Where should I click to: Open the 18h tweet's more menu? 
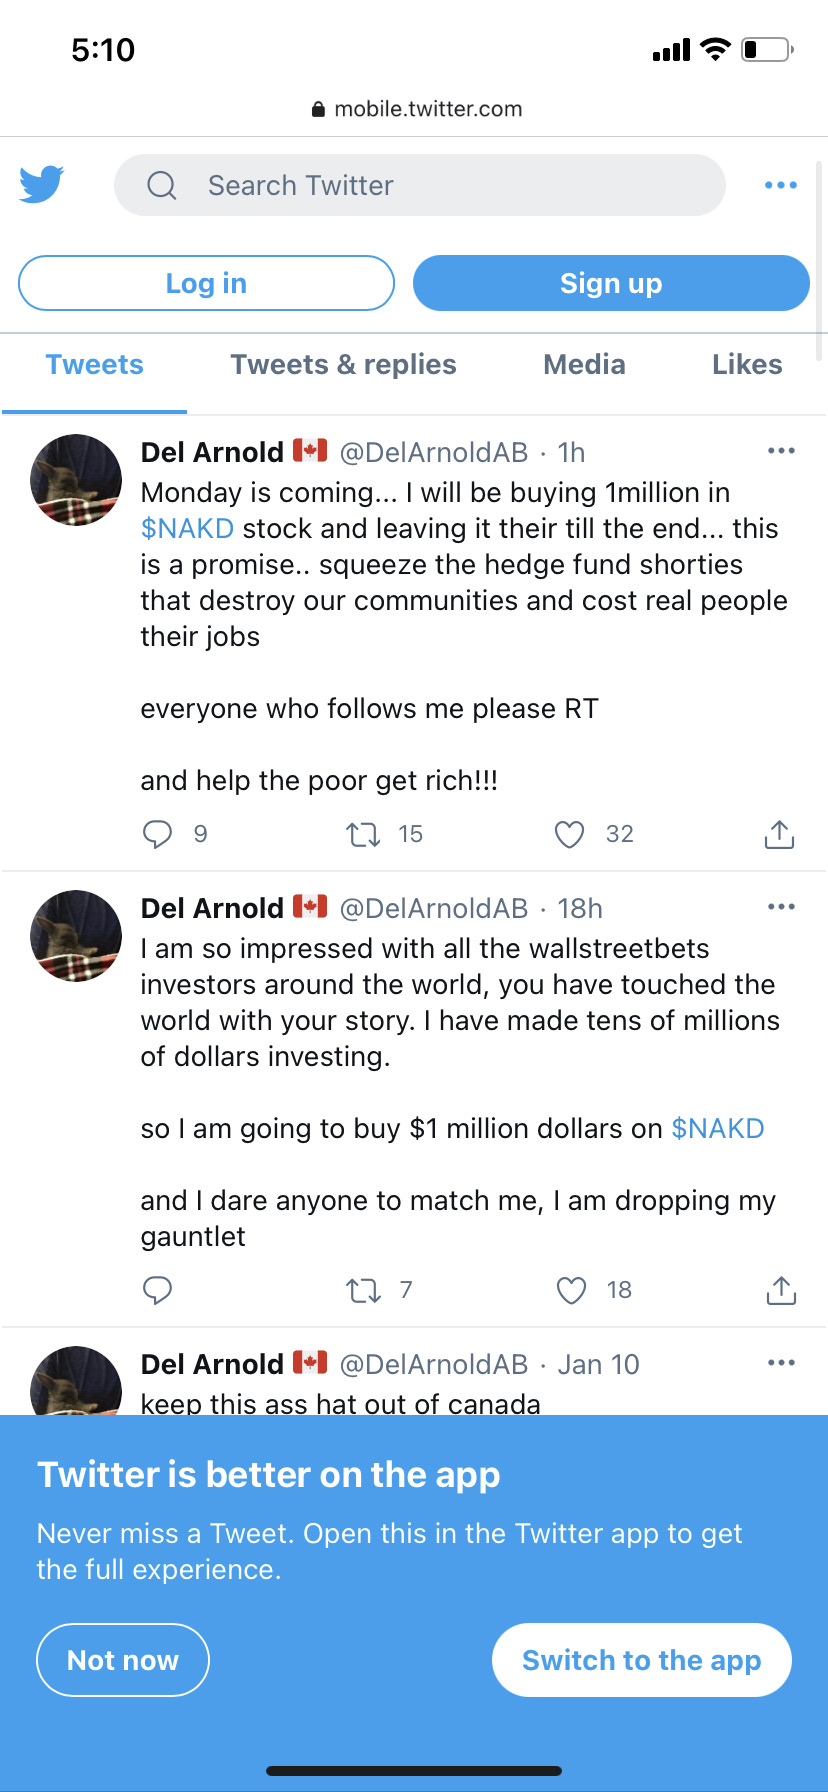click(781, 907)
